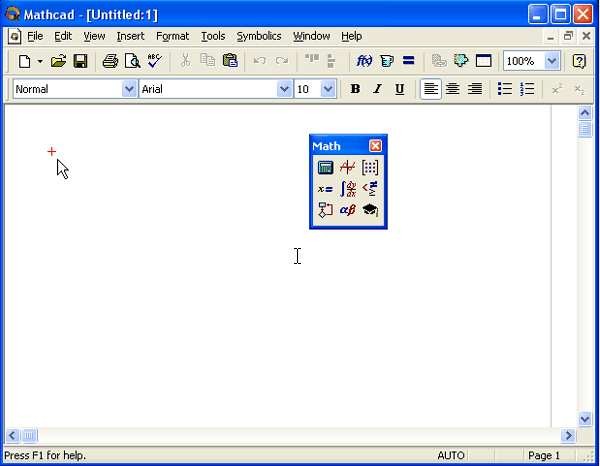Viewport: 600px width, 466px height.
Task: Set left text alignment
Action: pos(431,89)
